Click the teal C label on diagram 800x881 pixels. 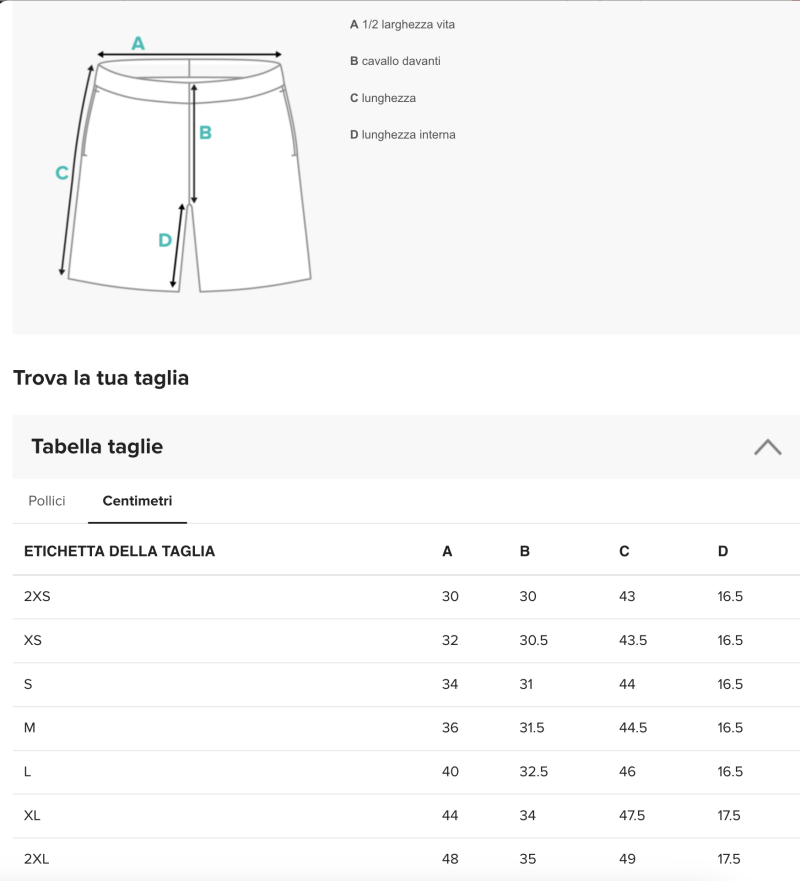coord(61,173)
